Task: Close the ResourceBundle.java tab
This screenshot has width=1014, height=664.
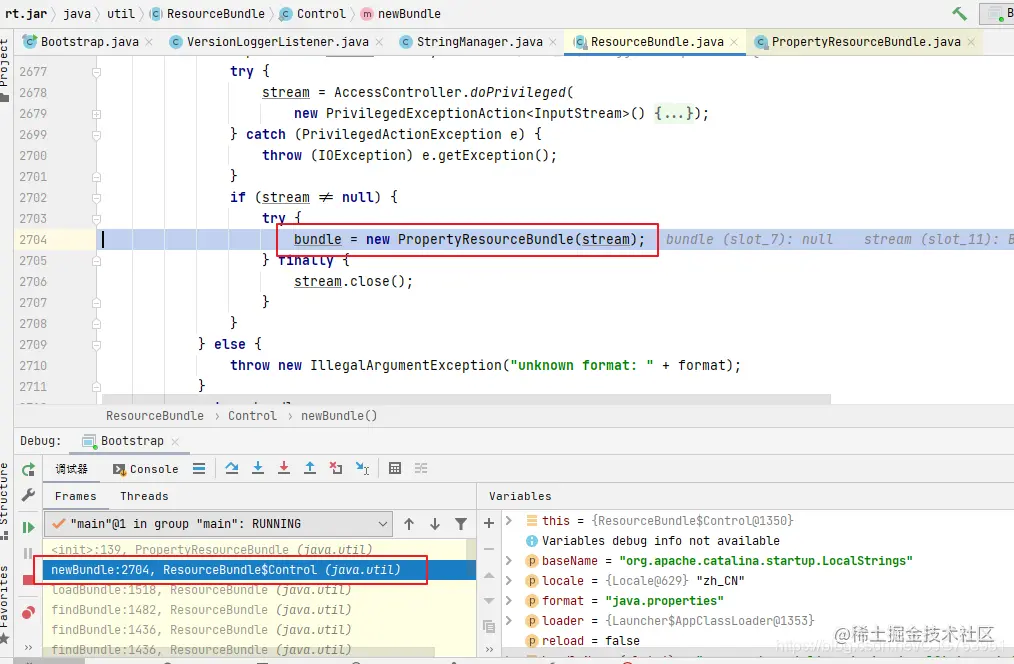Action: click(734, 42)
